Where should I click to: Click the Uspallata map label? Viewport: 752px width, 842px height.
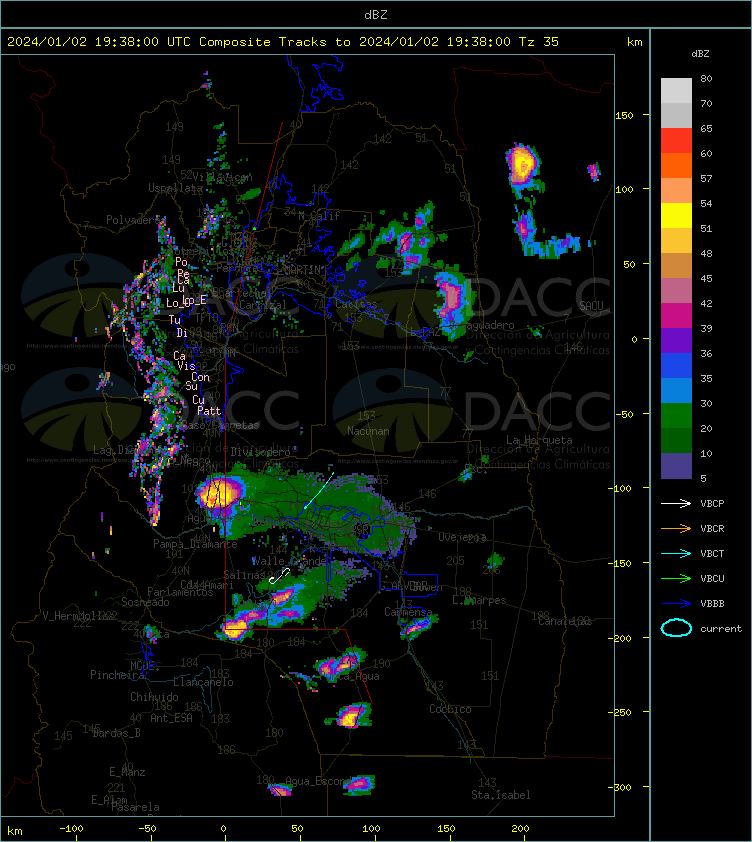pyautogui.click(x=175, y=188)
